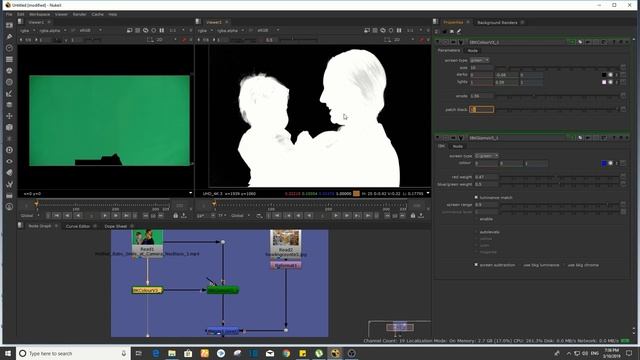Collapse the IBKGizmoV3 properties panel
Image resolution: width=640 pixels, height=360 pixels.
438,138
